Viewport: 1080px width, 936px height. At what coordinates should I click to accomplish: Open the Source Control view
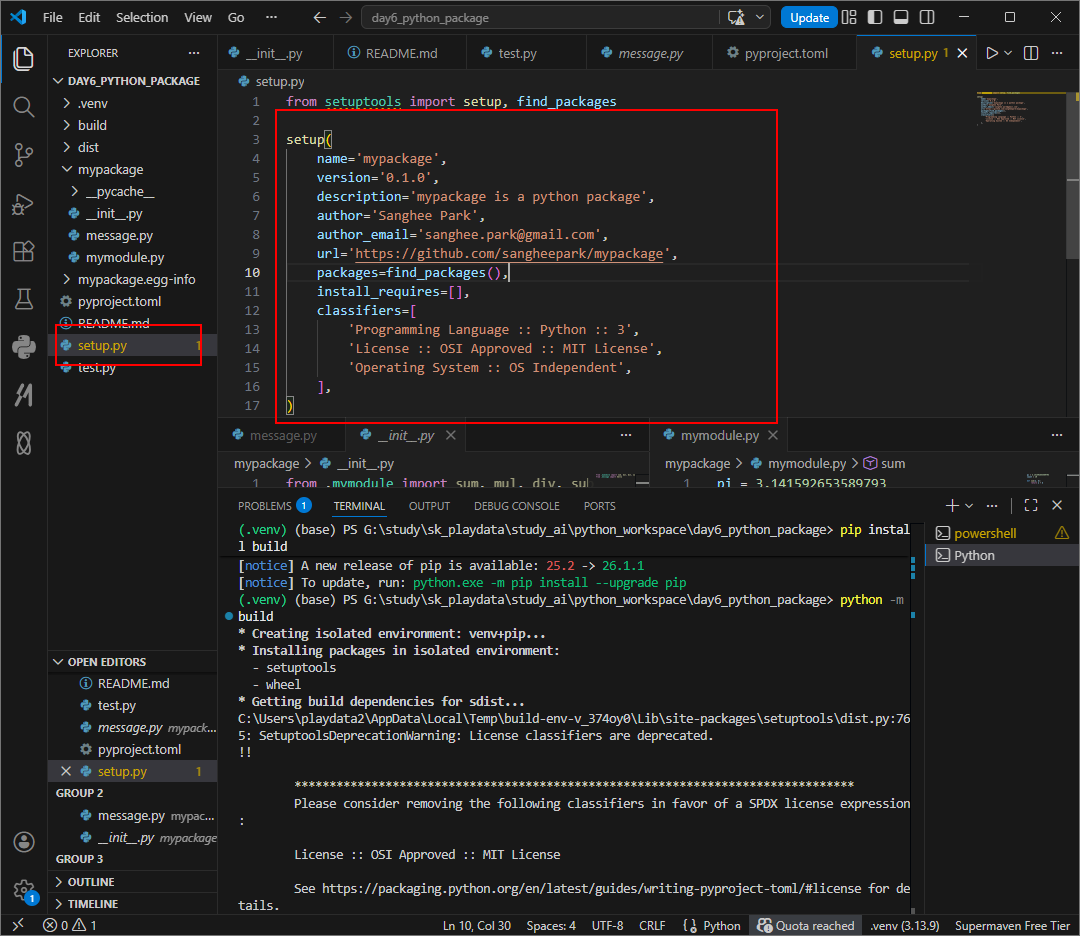pos(23,155)
